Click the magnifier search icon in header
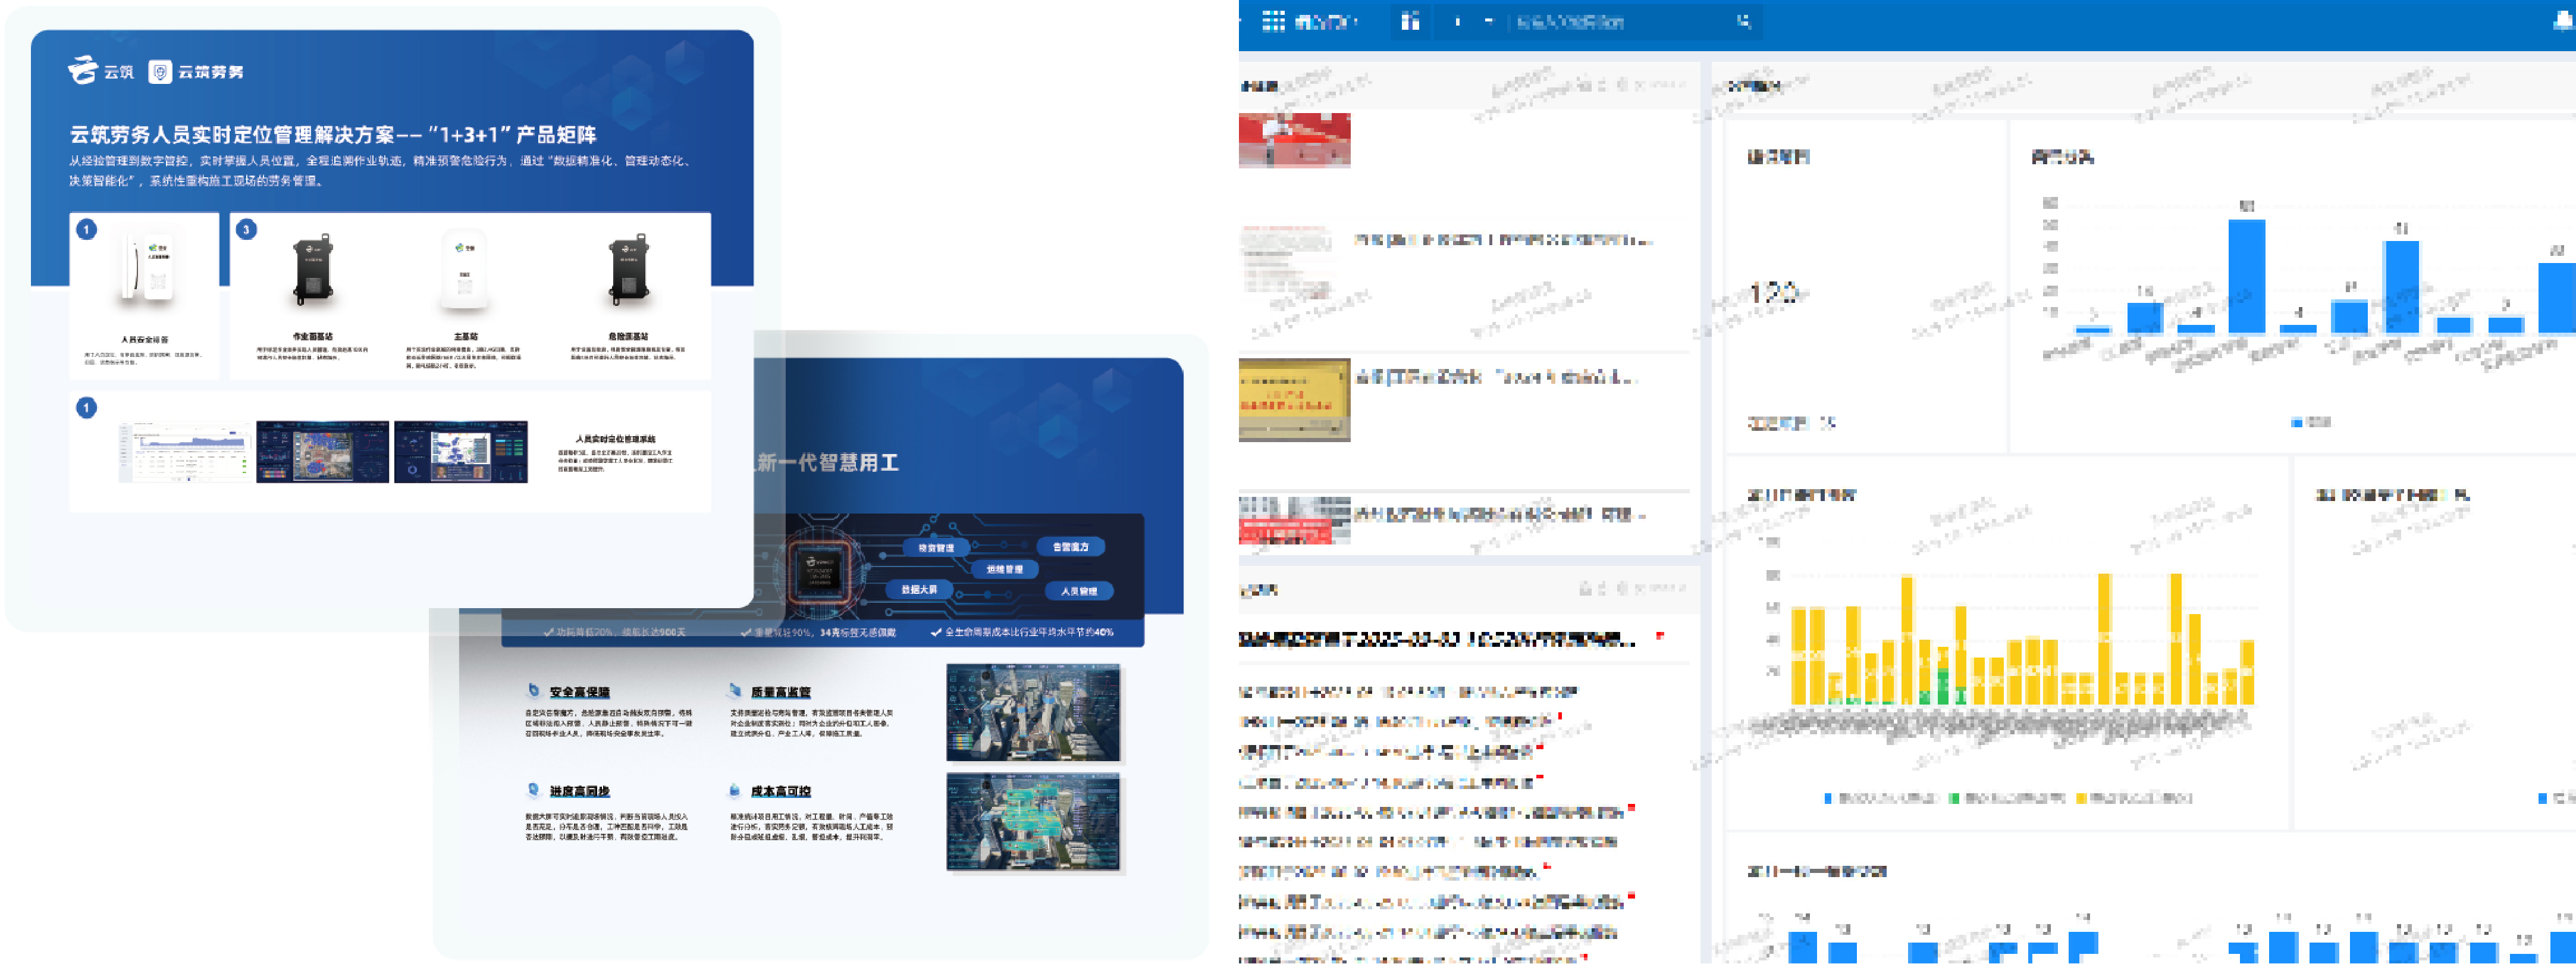 coord(1744,21)
